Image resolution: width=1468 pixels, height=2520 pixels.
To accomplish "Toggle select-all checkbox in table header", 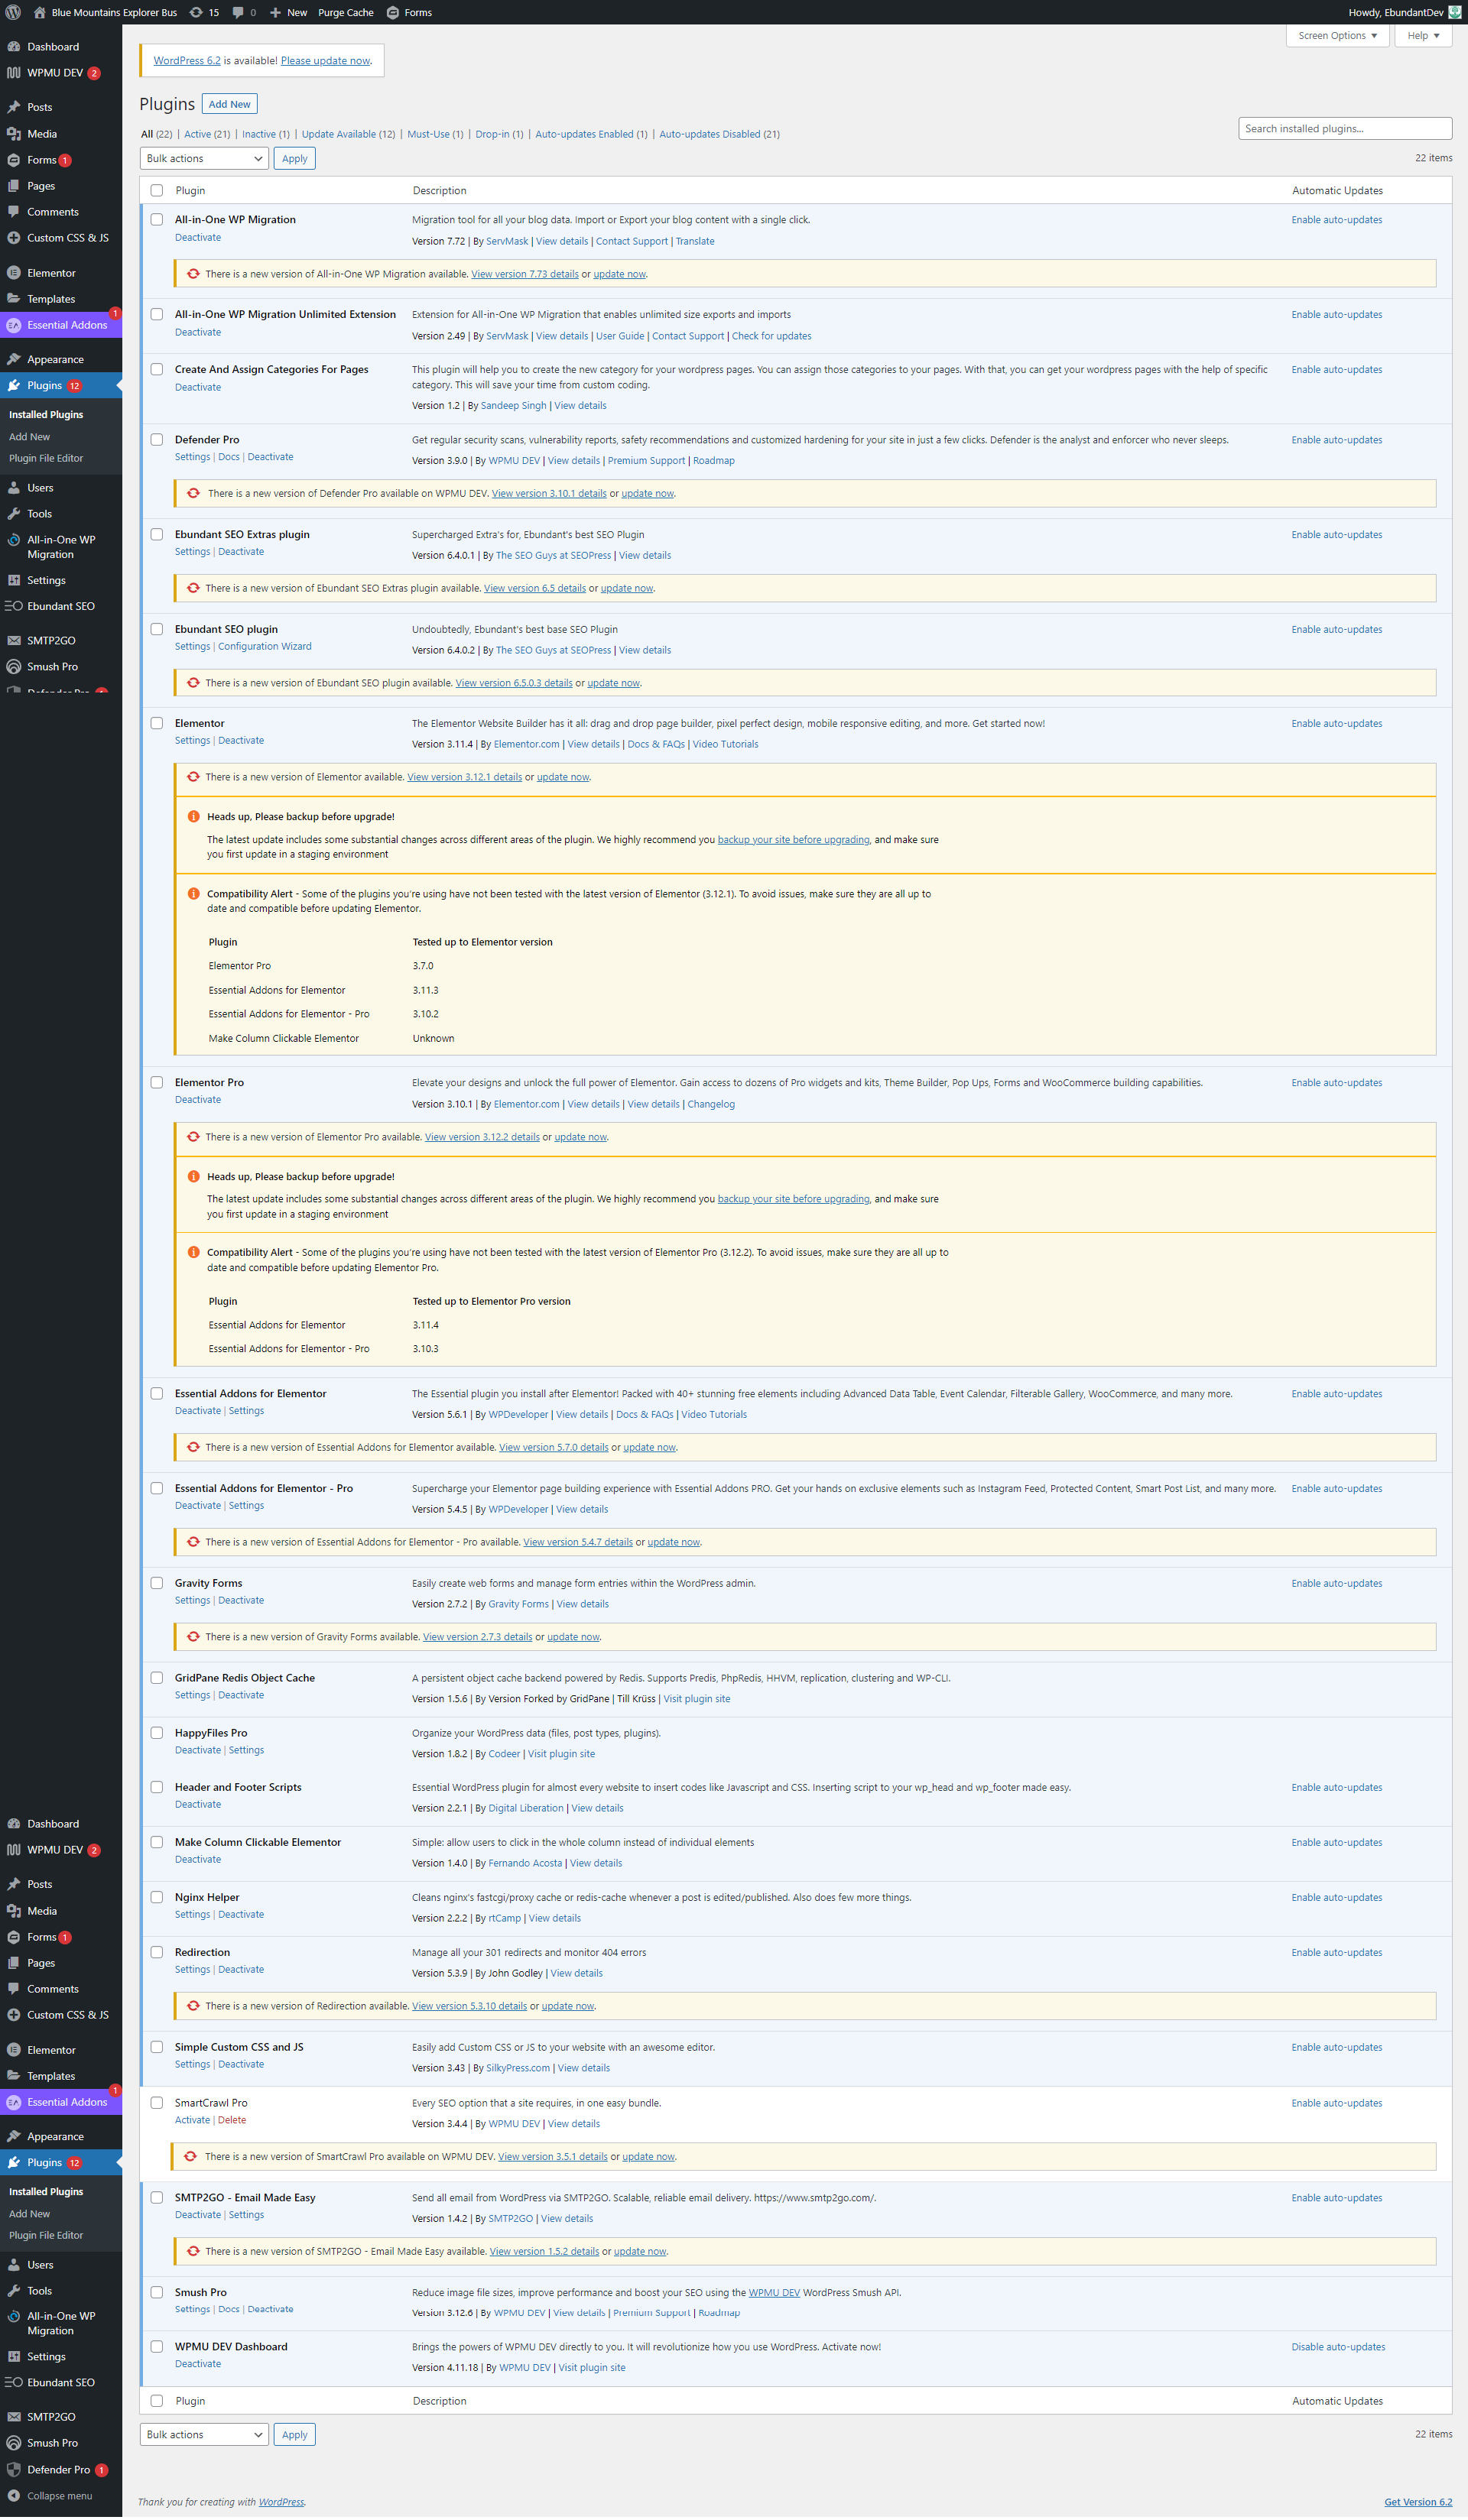I will (x=157, y=190).
